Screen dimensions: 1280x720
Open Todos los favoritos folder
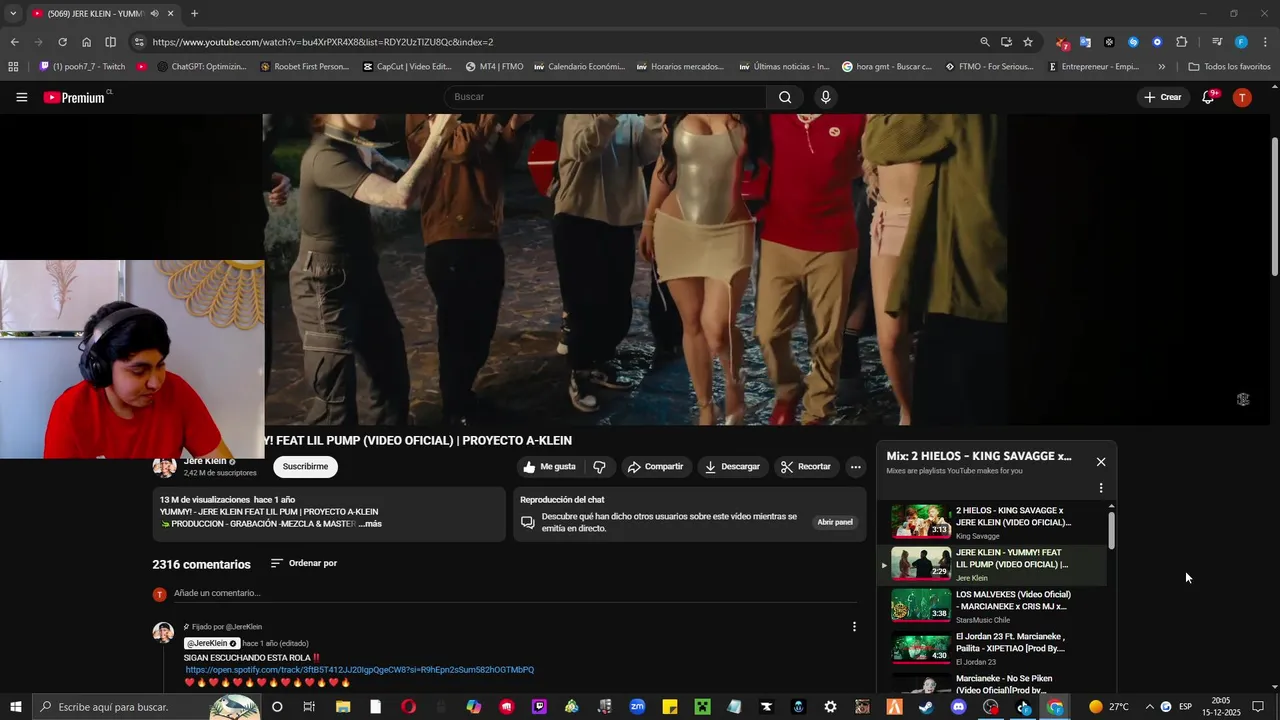click(1229, 67)
